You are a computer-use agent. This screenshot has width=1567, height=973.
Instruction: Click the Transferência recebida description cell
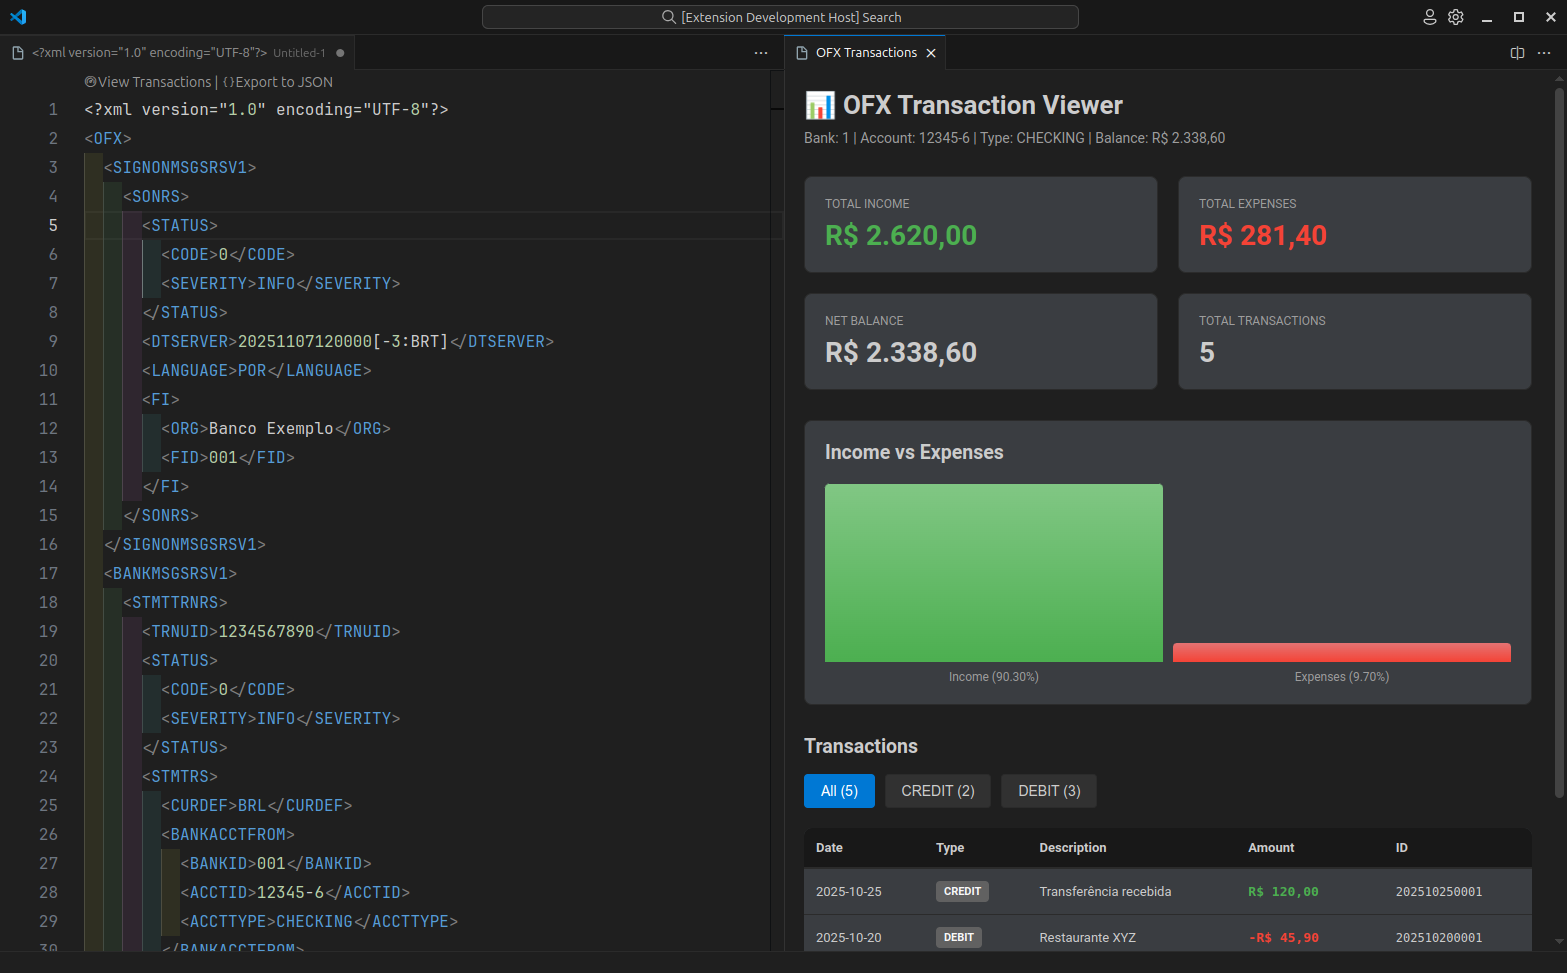click(1105, 892)
